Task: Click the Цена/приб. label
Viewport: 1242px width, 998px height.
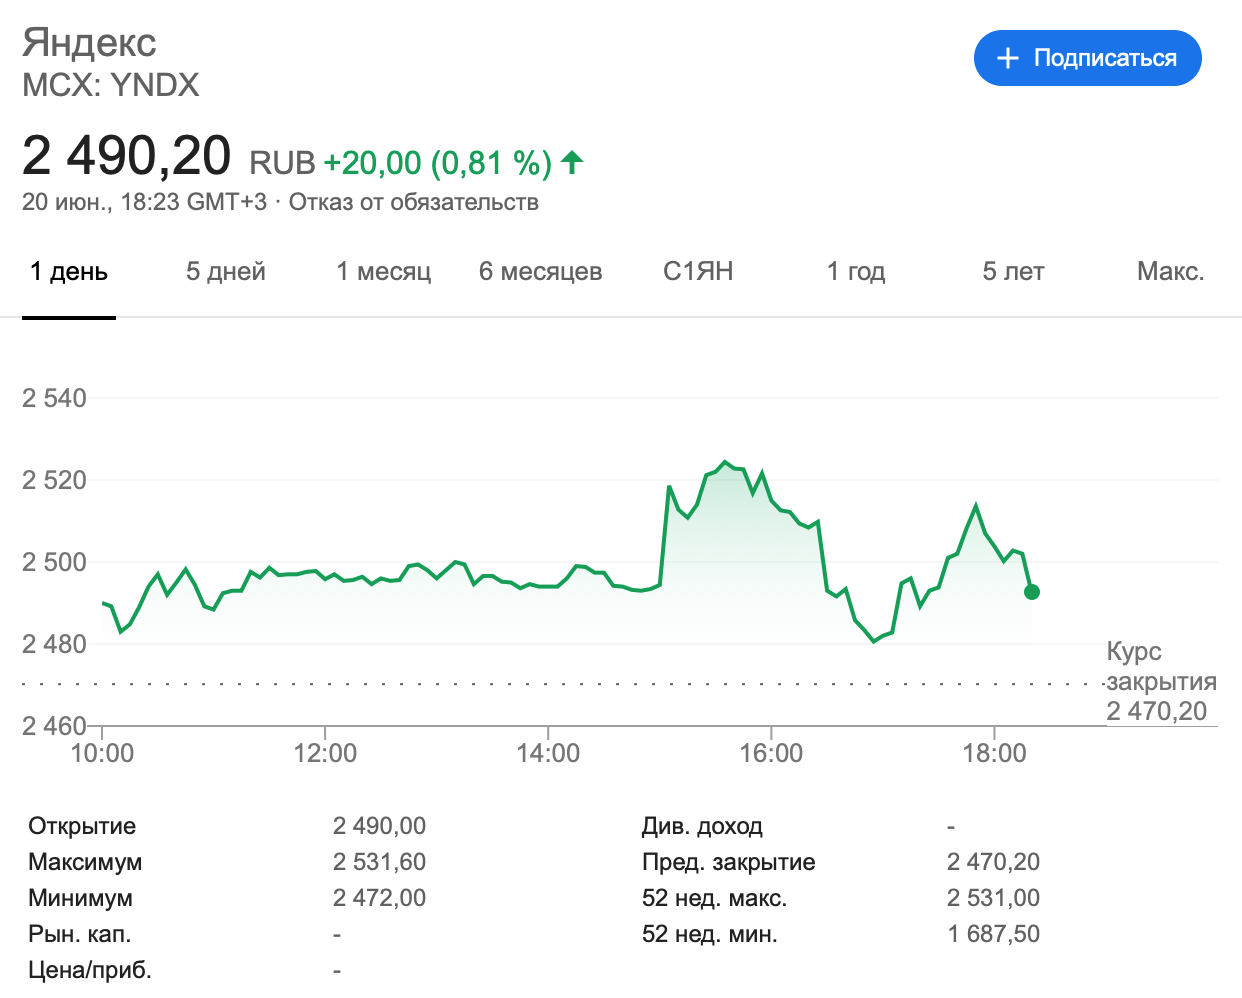Action: coord(90,970)
